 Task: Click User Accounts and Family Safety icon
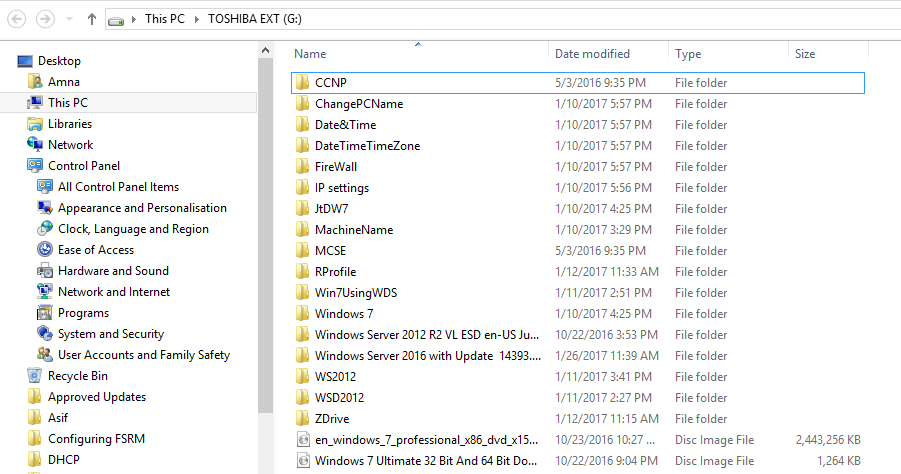click(x=45, y=354)
